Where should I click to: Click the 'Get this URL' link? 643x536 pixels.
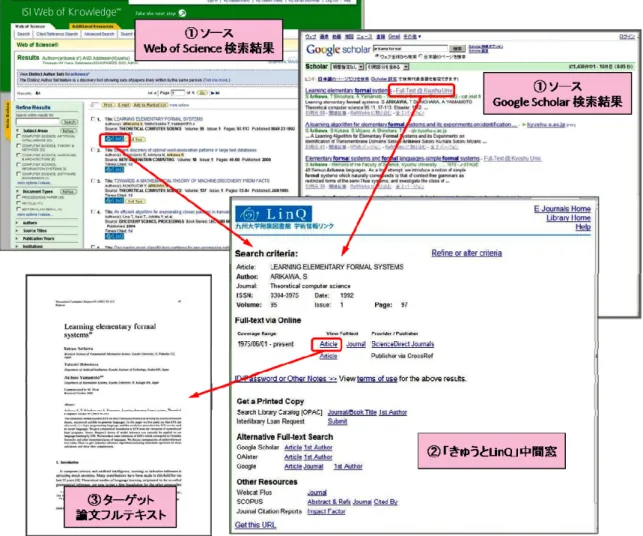coord(255,525)
